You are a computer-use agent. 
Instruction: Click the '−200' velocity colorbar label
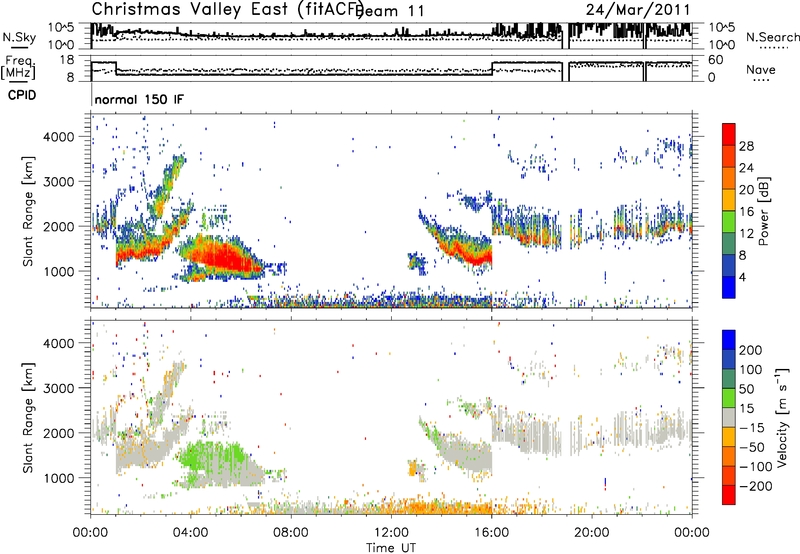pyautogui.click(x=756, y=486)
